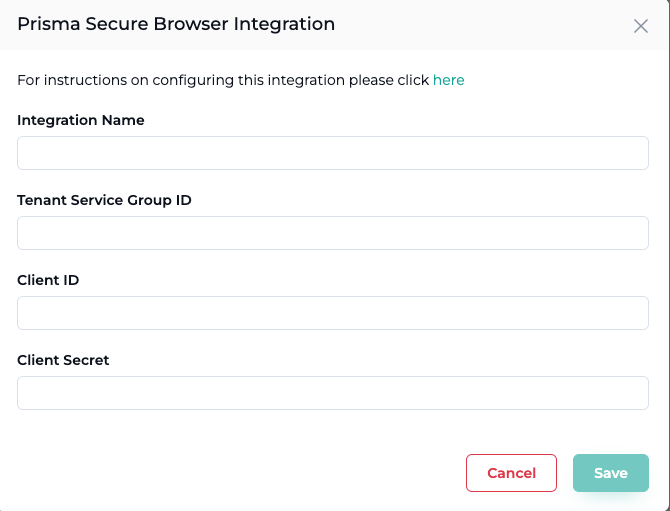Screen dimensions: 670x511
Task: Focus the Integration Name input field
Action: [x=332, y=153]
